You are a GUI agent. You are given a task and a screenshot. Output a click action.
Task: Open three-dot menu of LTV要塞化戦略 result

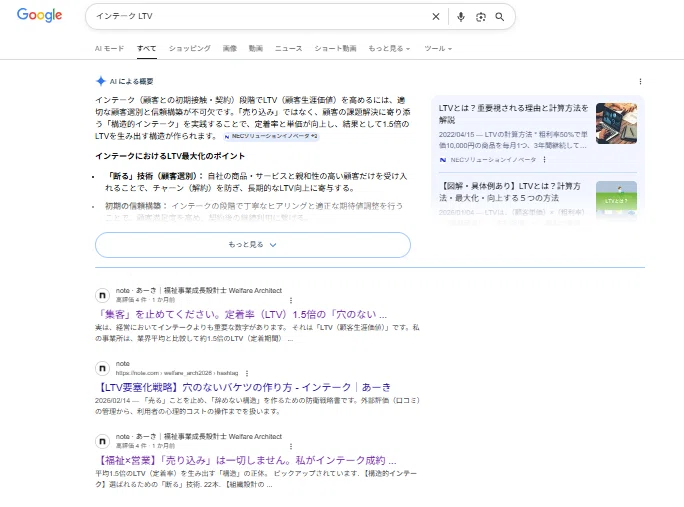247,373
